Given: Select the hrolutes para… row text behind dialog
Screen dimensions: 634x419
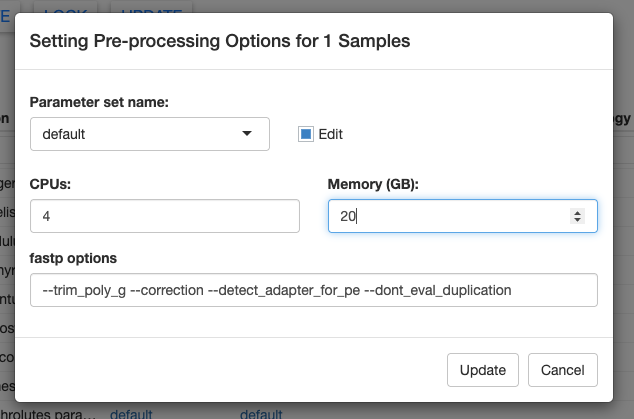Looking at the screenshot, I should coord(48,414).
